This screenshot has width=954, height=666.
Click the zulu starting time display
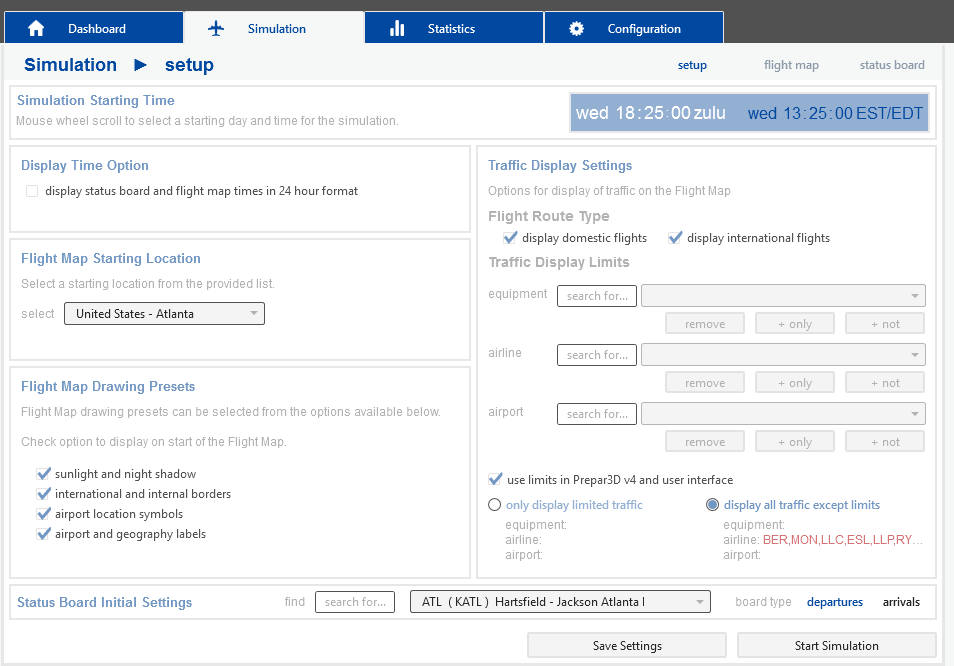click(650, 113)
